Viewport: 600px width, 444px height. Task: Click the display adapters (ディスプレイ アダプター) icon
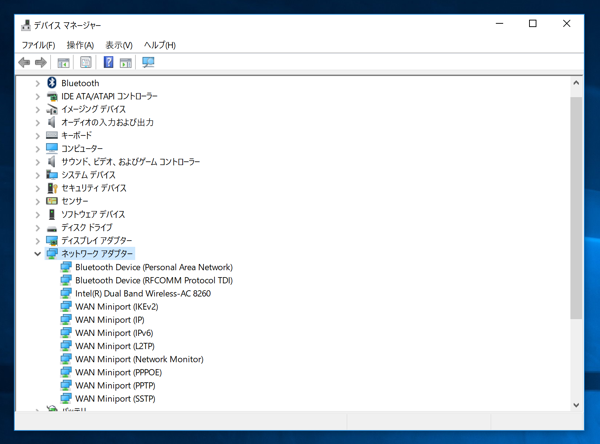(x=52, y=240)
